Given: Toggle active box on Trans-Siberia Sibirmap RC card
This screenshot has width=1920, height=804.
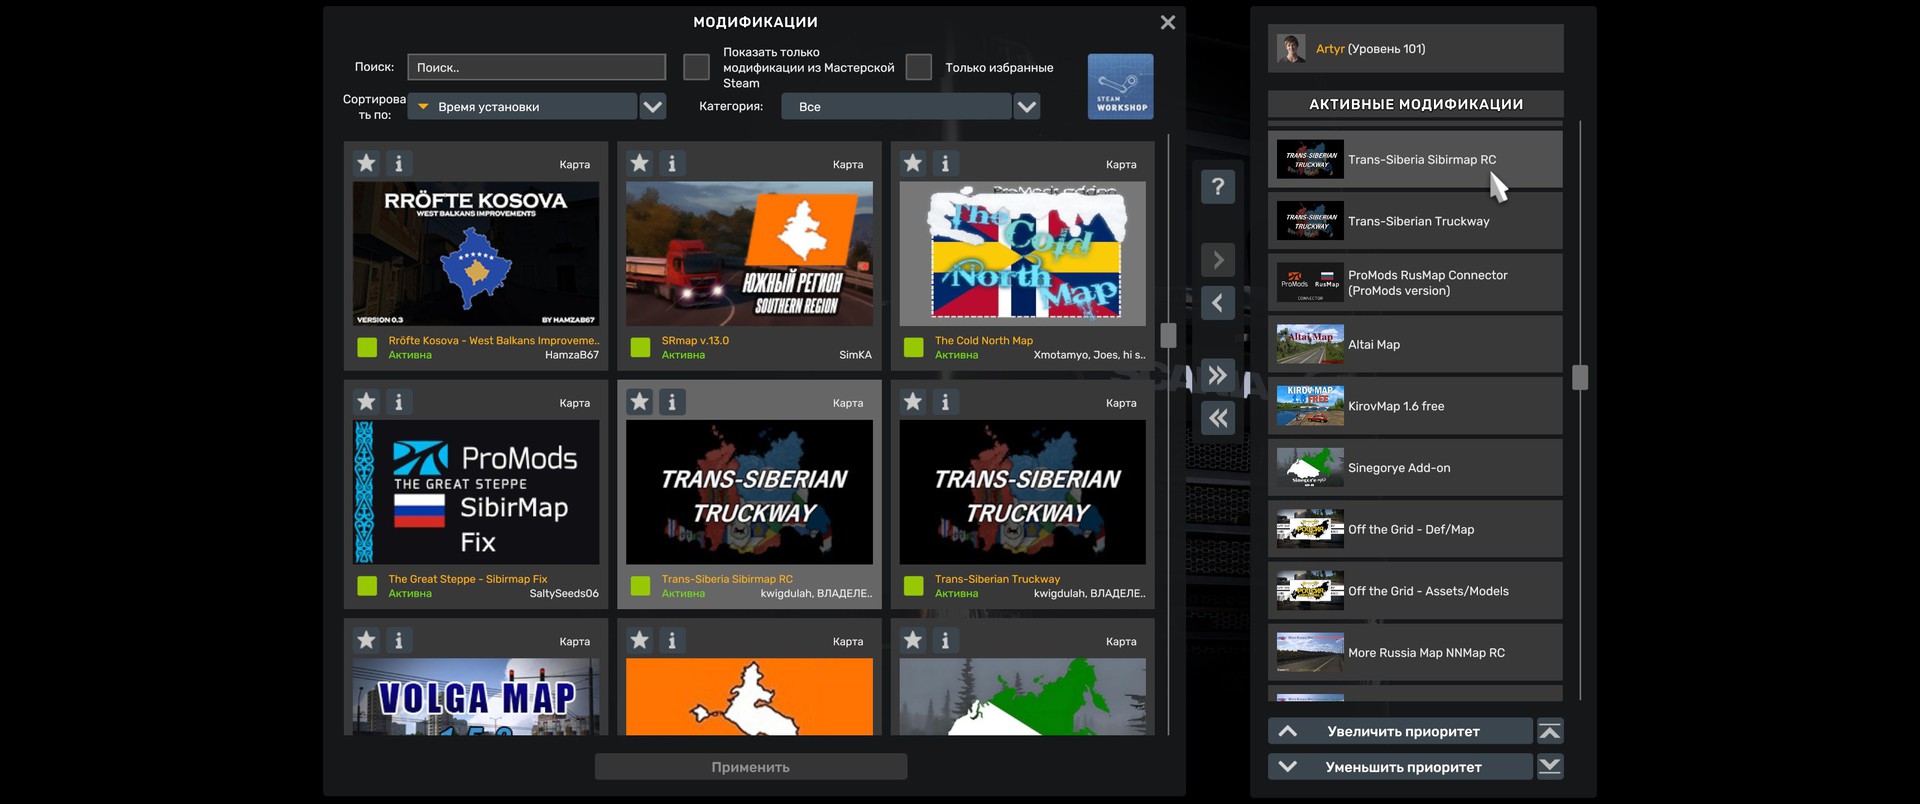Looking at the screenshot, I should 640,586.
